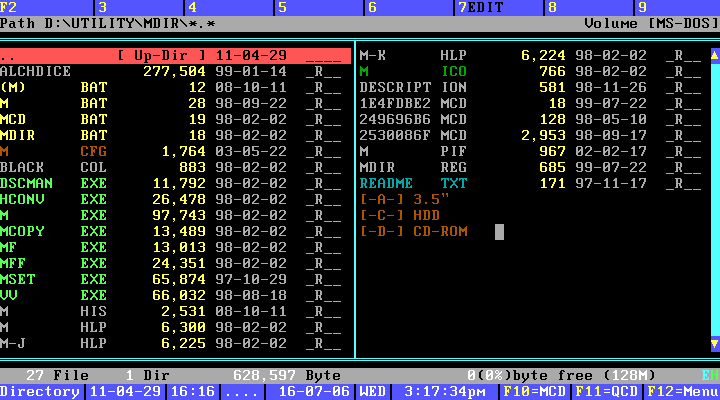Image resolution: width=720 pixels, height=400 pixels.
Task: Select the DESCRIPT ION file
Action: click(533, 88)
